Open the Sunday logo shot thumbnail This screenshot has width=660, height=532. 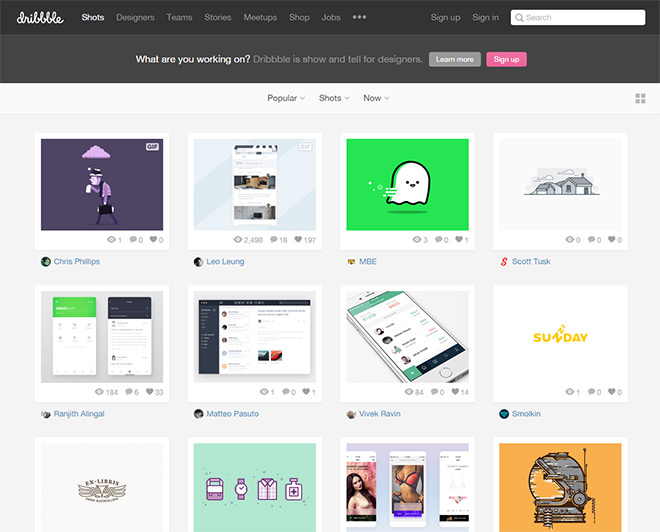tap(560, 337)
